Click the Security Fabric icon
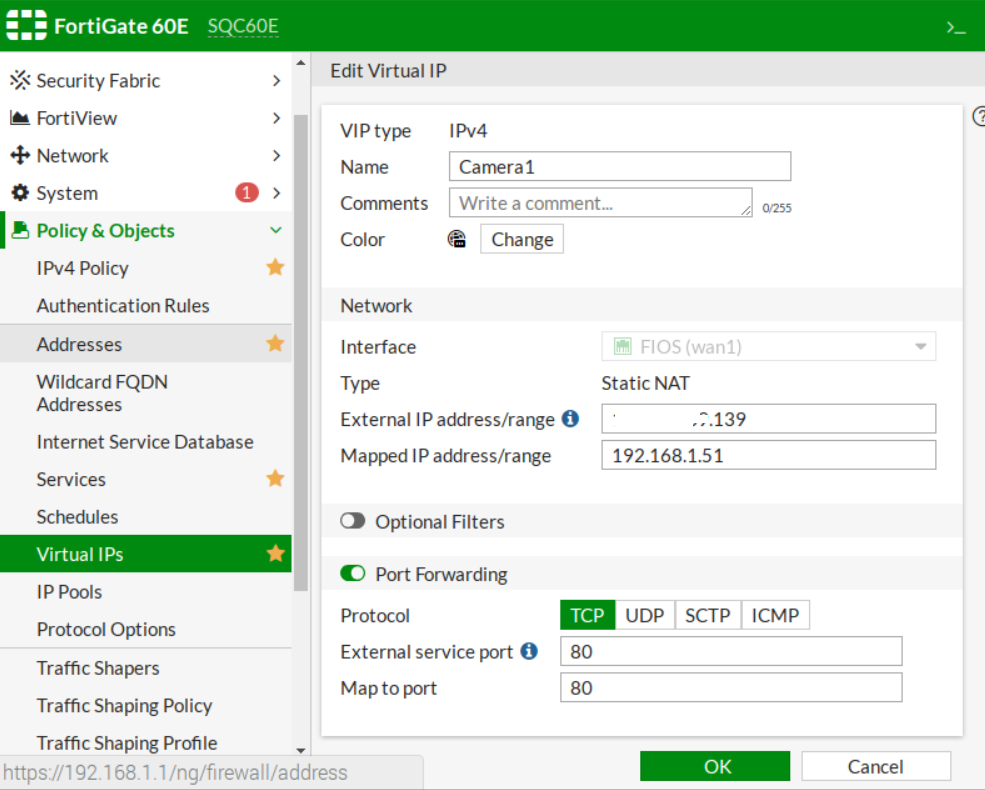985x790 pixels. tap(20, 80)
